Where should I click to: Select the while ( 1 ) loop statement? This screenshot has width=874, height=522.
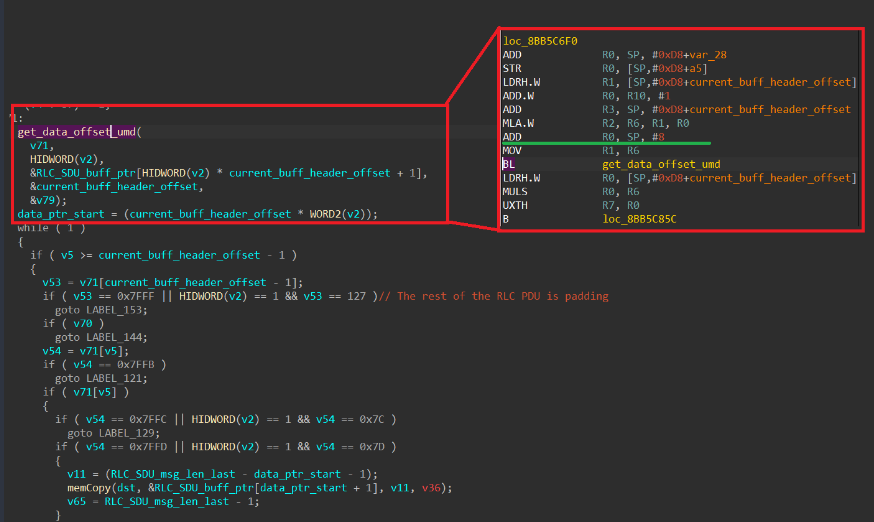pyautogui.click(x=44, y=228)
